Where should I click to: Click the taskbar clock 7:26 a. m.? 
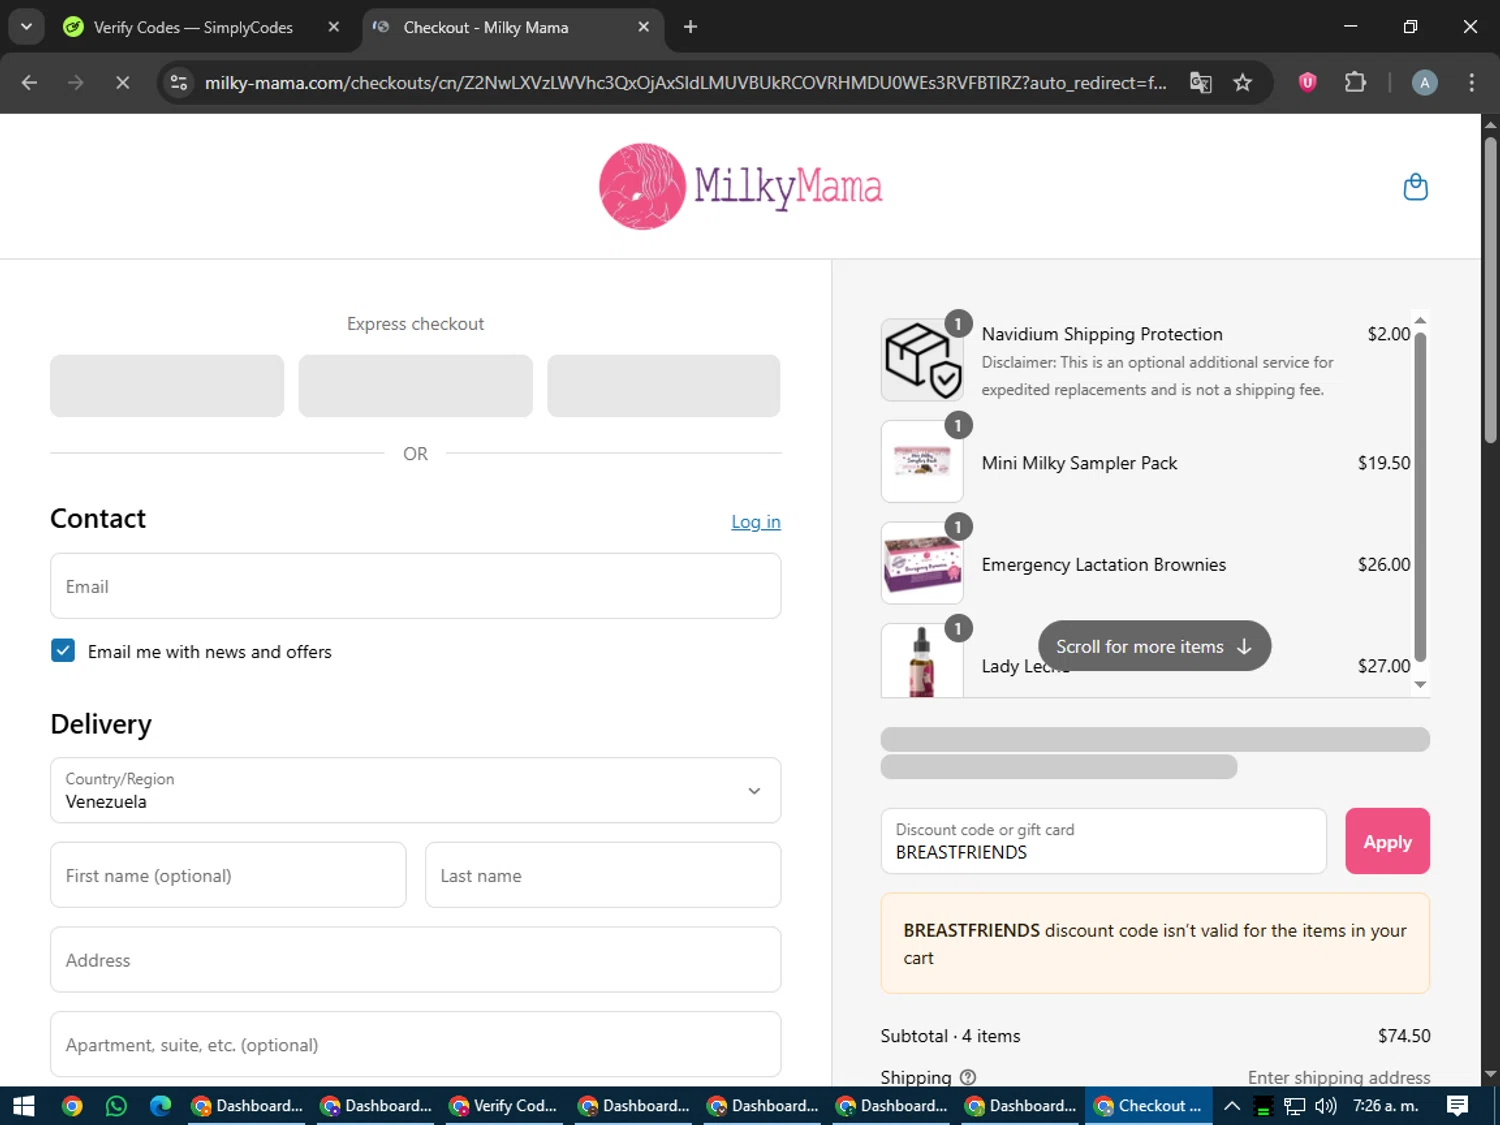[x=1386, y=1106]
